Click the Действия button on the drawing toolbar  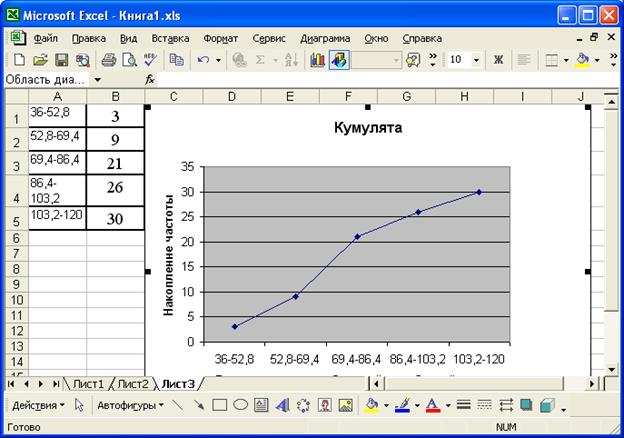click(x=37, y=405)
